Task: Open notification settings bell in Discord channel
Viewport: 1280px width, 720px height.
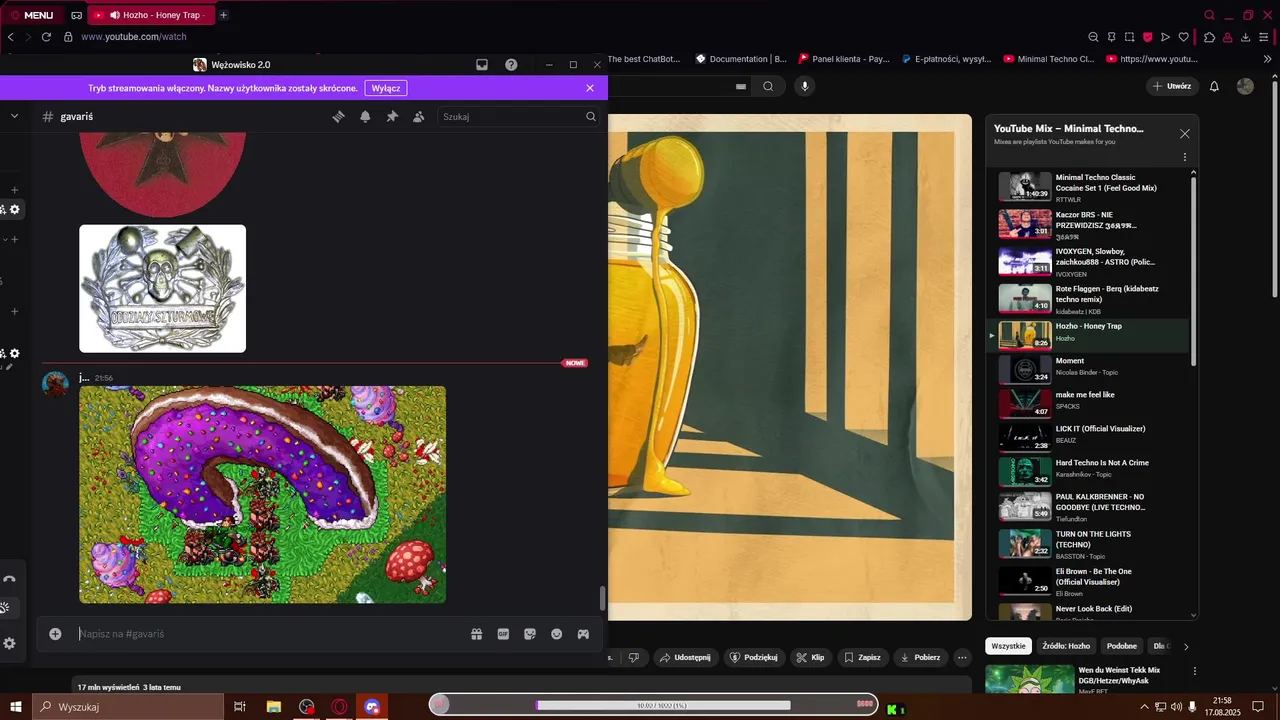Action: [x=365, y=116]
